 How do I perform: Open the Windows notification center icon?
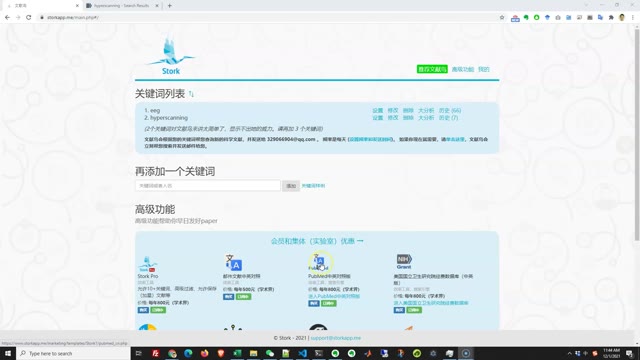pos(629,353)
